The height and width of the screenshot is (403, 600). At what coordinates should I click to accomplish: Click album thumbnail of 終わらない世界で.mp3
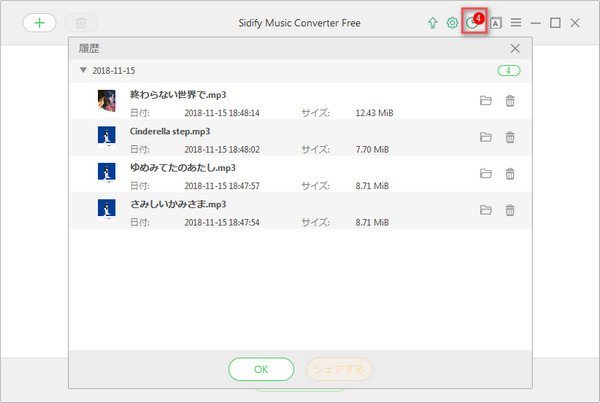(x=107, y=101)
